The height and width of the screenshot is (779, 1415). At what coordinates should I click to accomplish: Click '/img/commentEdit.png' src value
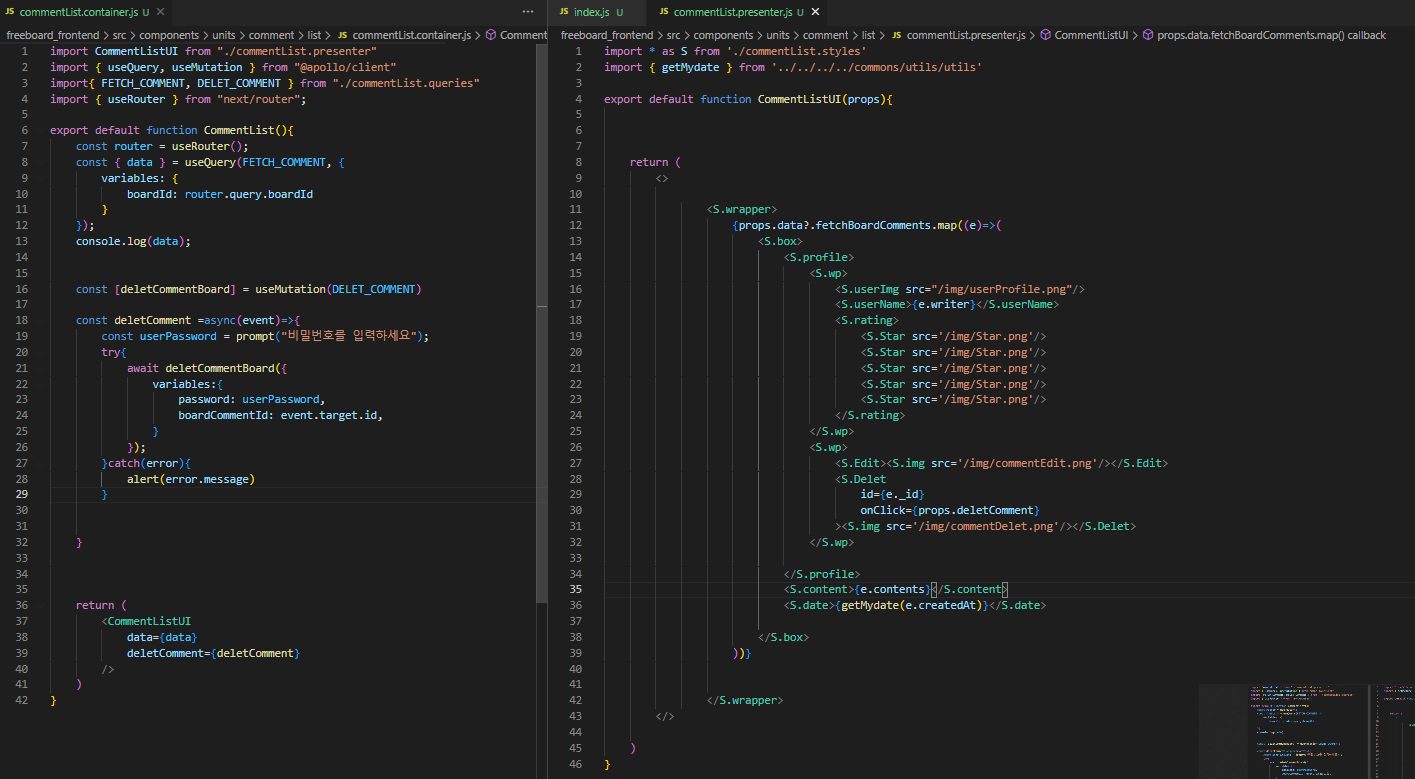[1028, 463]
